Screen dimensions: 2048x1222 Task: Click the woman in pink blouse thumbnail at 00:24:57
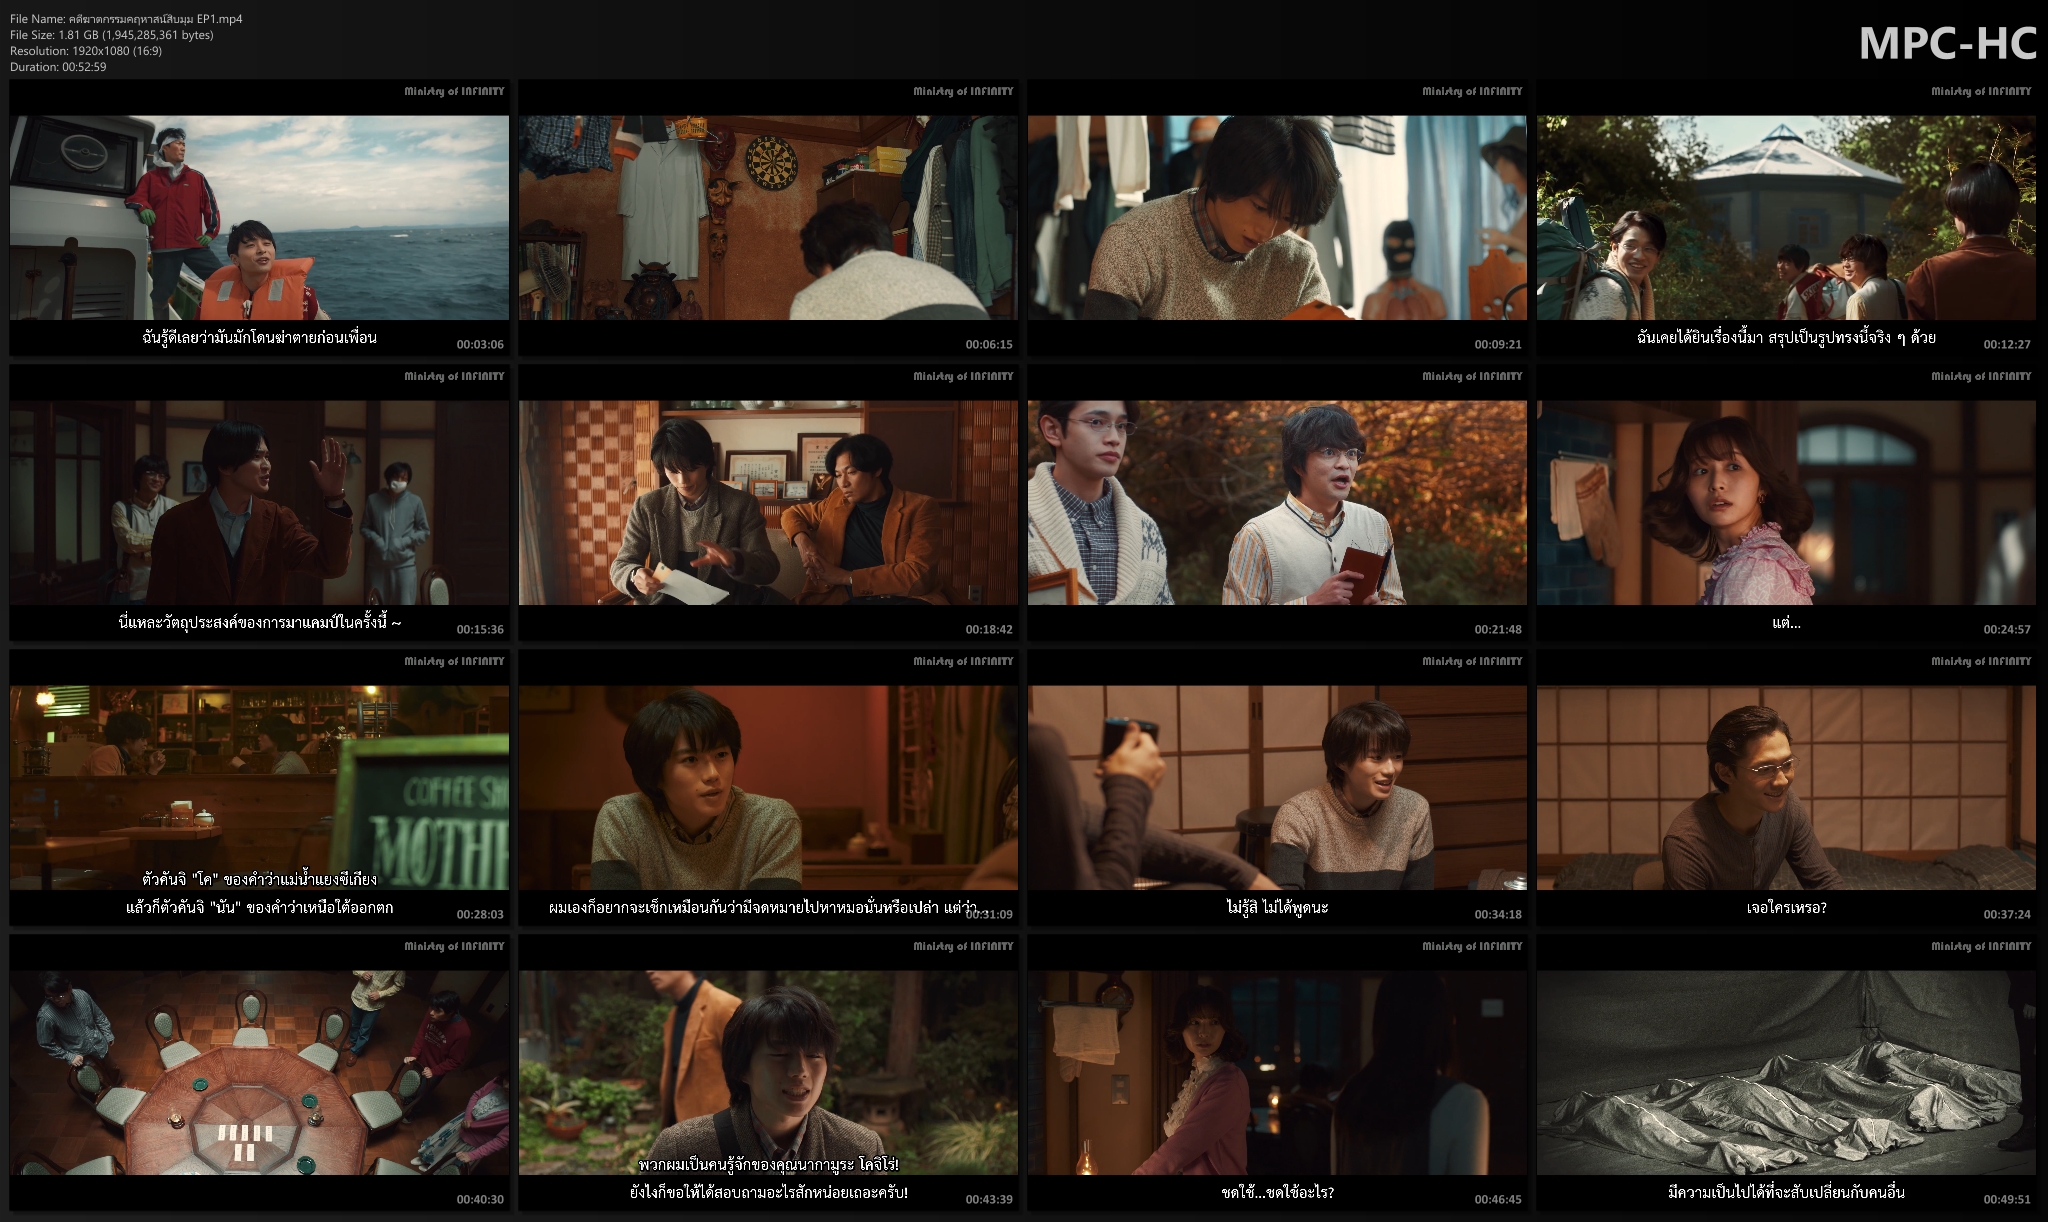1786,502
